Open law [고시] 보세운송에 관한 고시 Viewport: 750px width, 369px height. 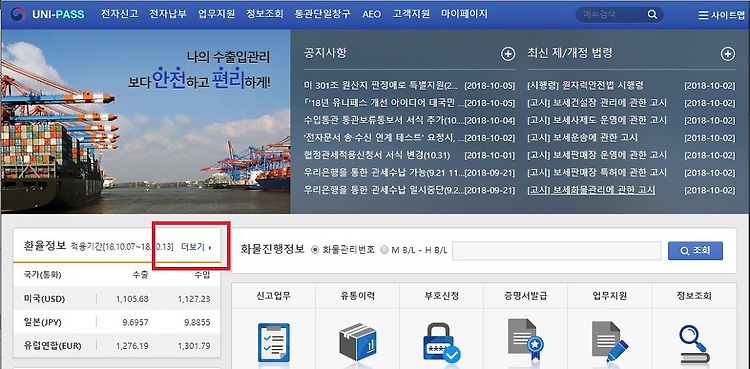pyautogui.click(x=582, y=138)
